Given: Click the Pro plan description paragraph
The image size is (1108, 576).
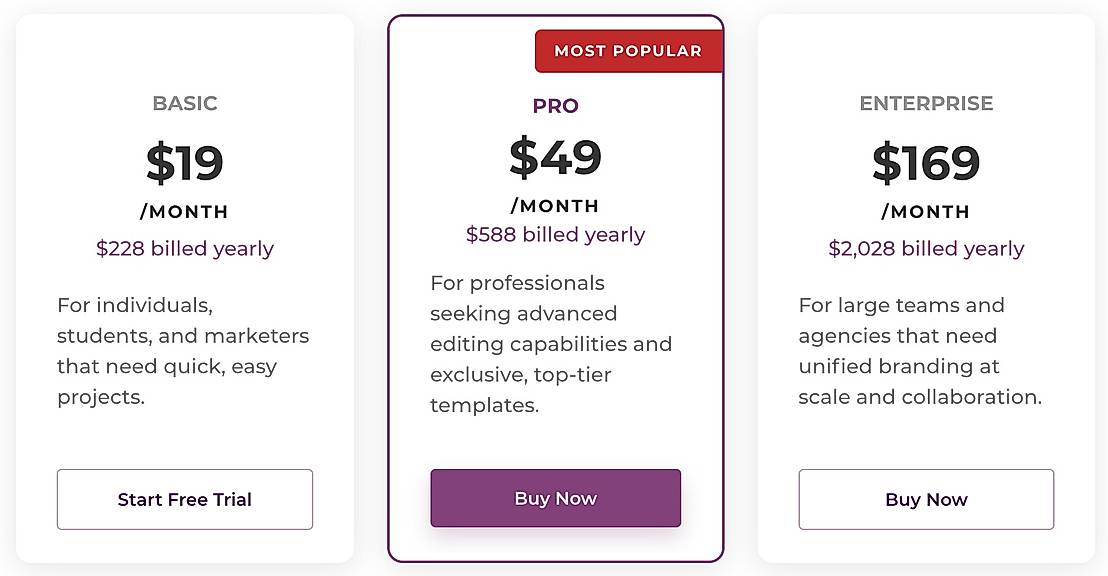Looking at the screenshot, I should click(550, 344).
